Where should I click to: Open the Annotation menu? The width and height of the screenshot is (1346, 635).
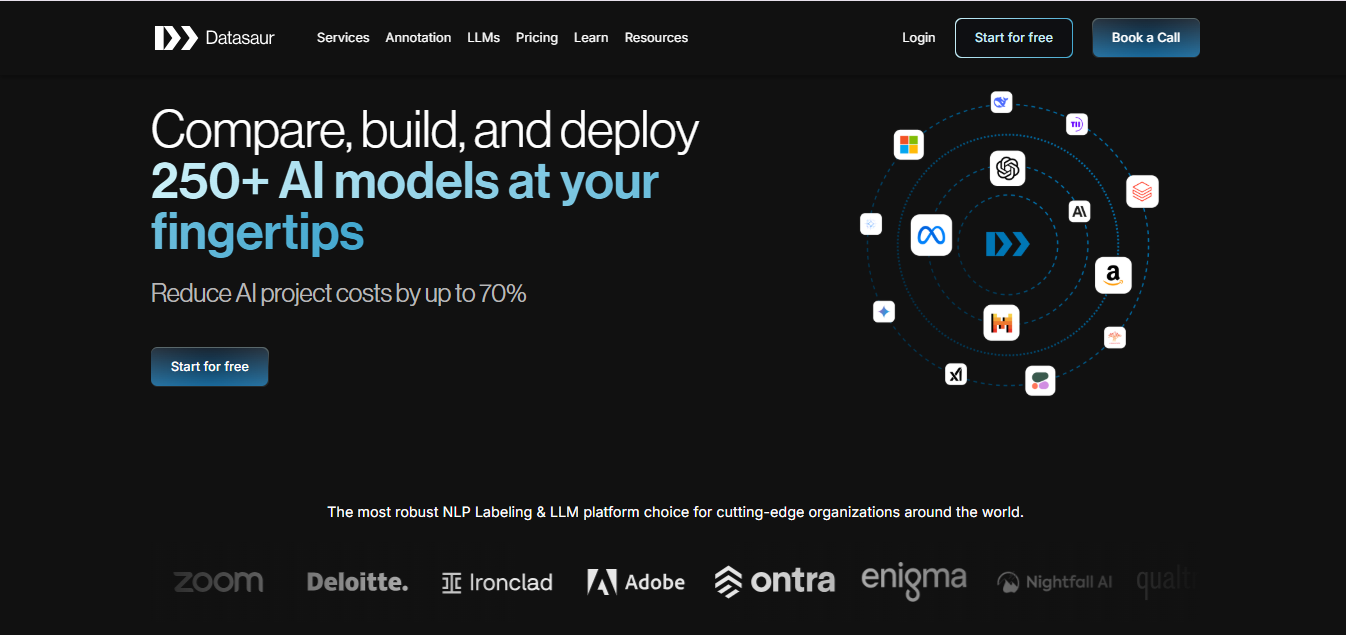(x=418, y=38)
